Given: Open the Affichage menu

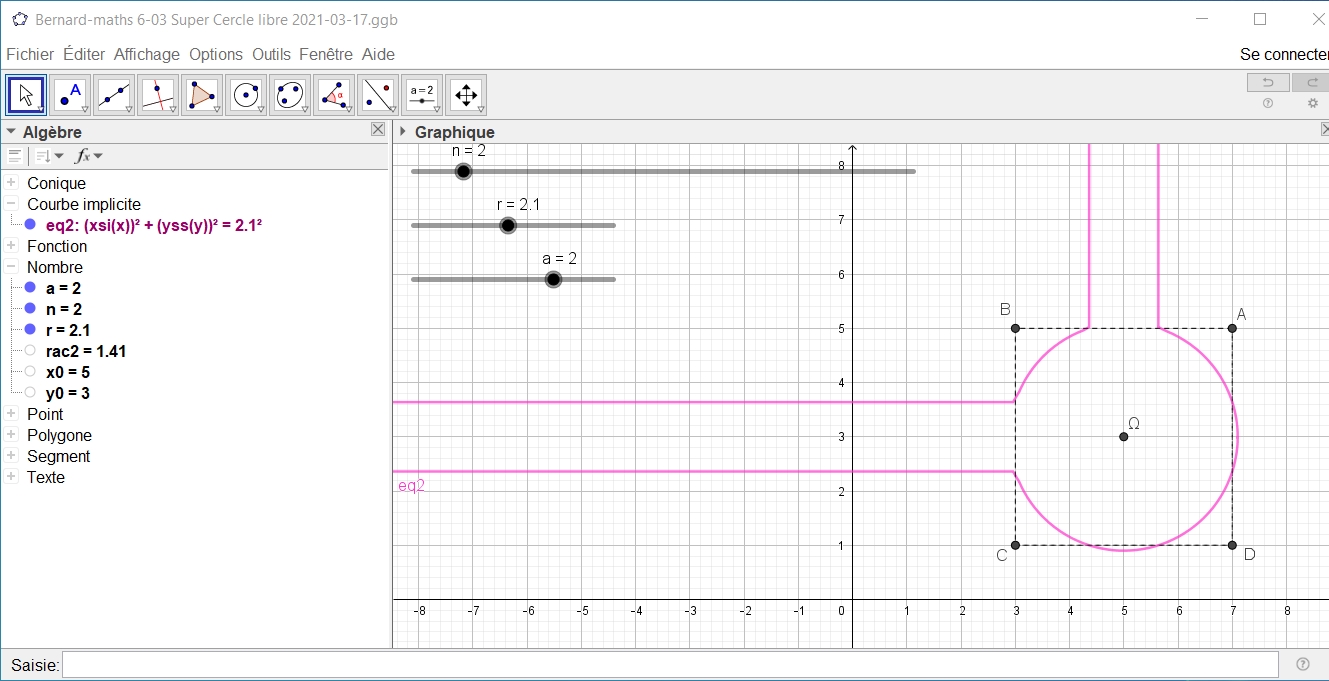Looking at the screenshot, I should 146,54.
